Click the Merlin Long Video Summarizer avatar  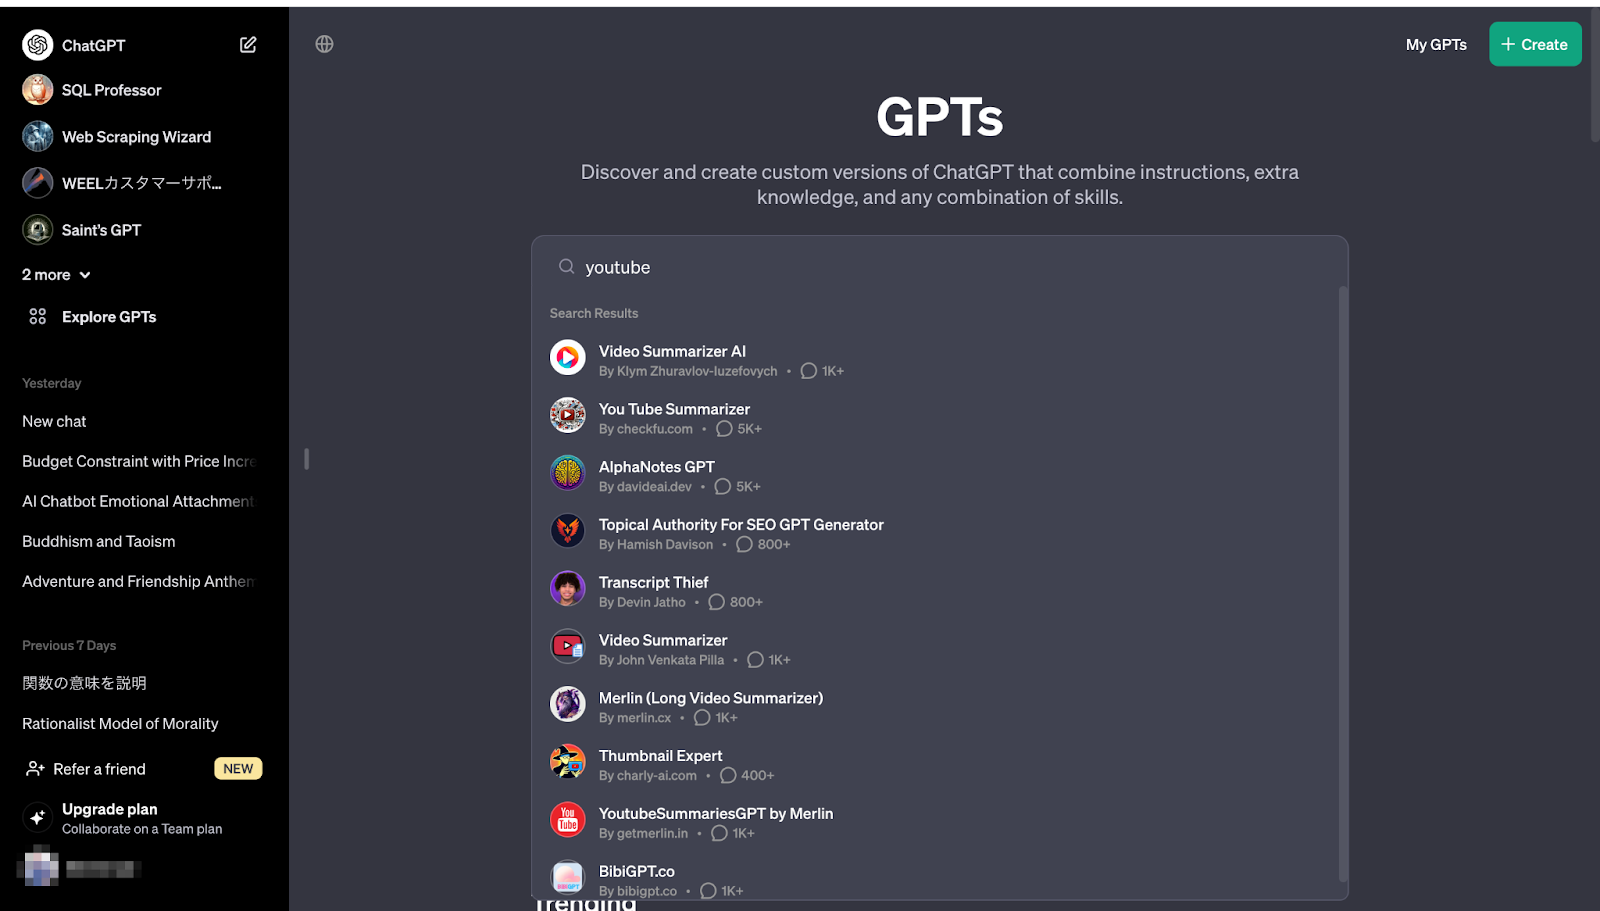pyautogui.click(x=568, y=704)
